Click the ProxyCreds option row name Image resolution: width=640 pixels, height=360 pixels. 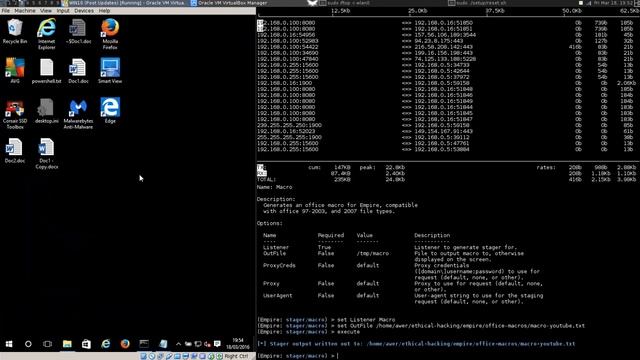coord(279,265)
